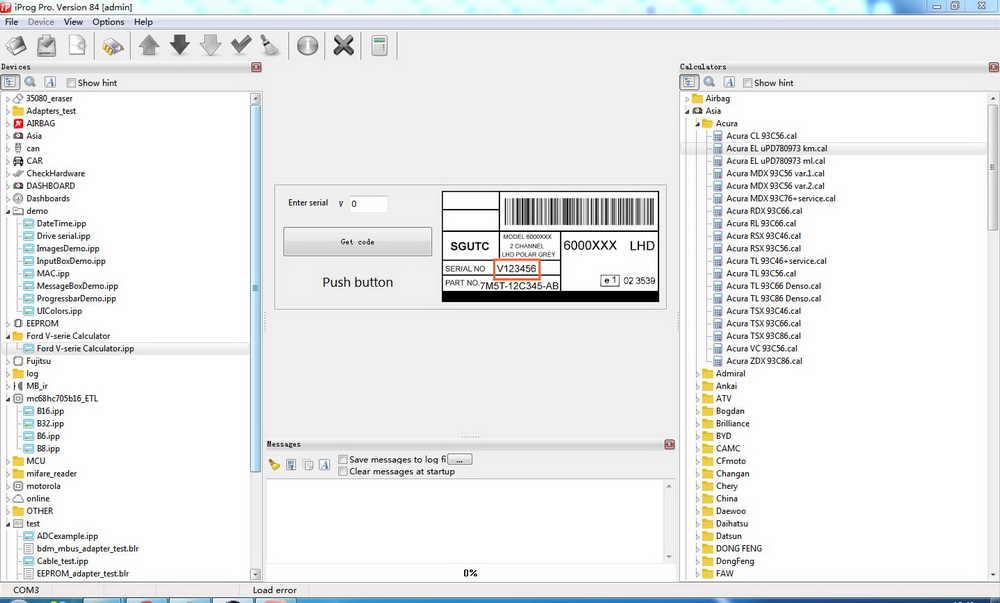Click the Get code button

[x=357, y=242]
